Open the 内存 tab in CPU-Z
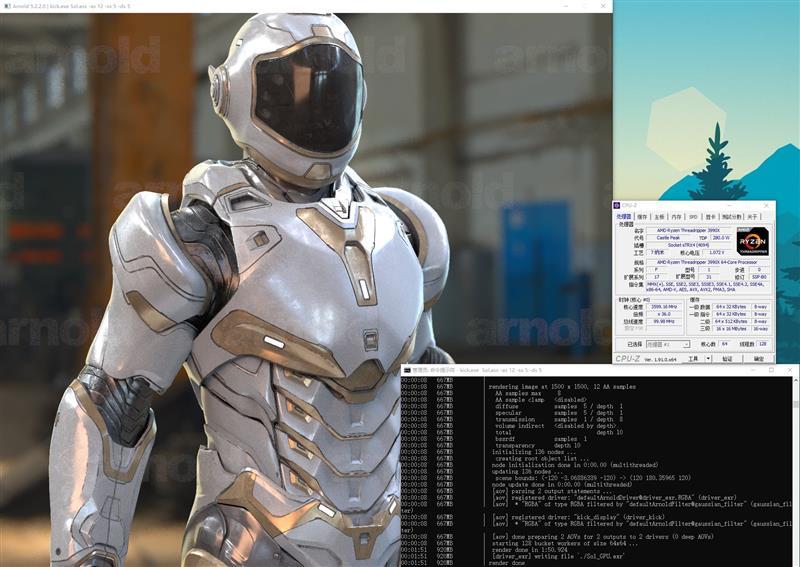Screen dimensions: 800x567 pyautogui.click(x=676, y=217)
